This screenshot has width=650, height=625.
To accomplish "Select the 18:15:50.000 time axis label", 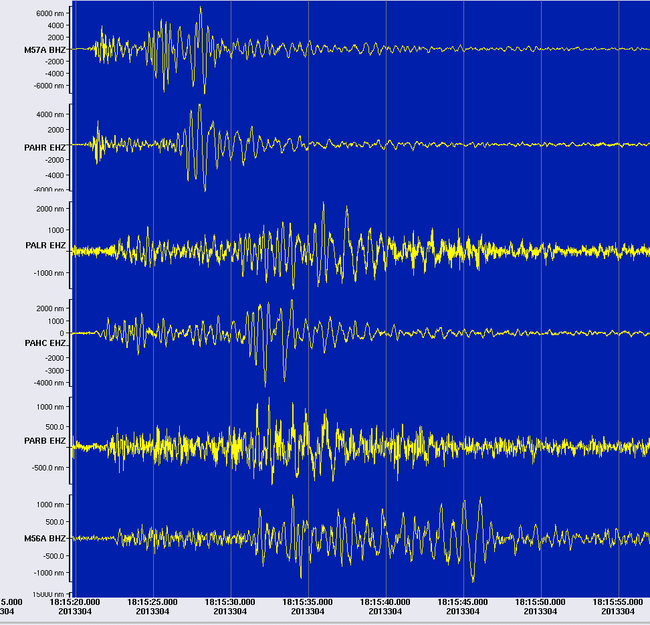I will [x=541, y=602].
